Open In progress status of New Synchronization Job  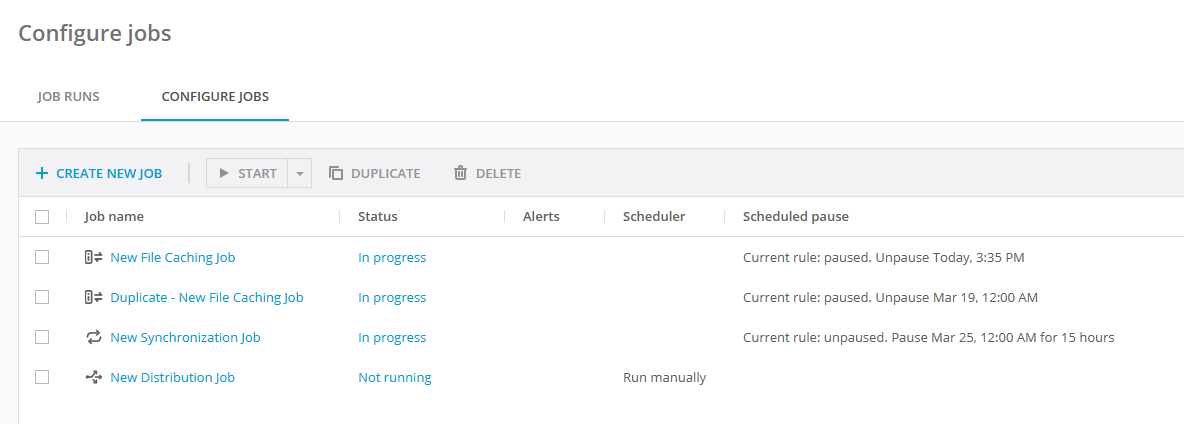pyautogui.click(x=392, y=337)
